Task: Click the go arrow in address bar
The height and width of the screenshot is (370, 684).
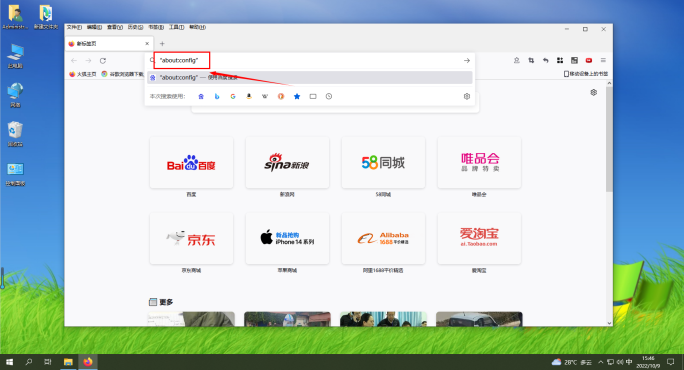Action: (x=467, y=61)
